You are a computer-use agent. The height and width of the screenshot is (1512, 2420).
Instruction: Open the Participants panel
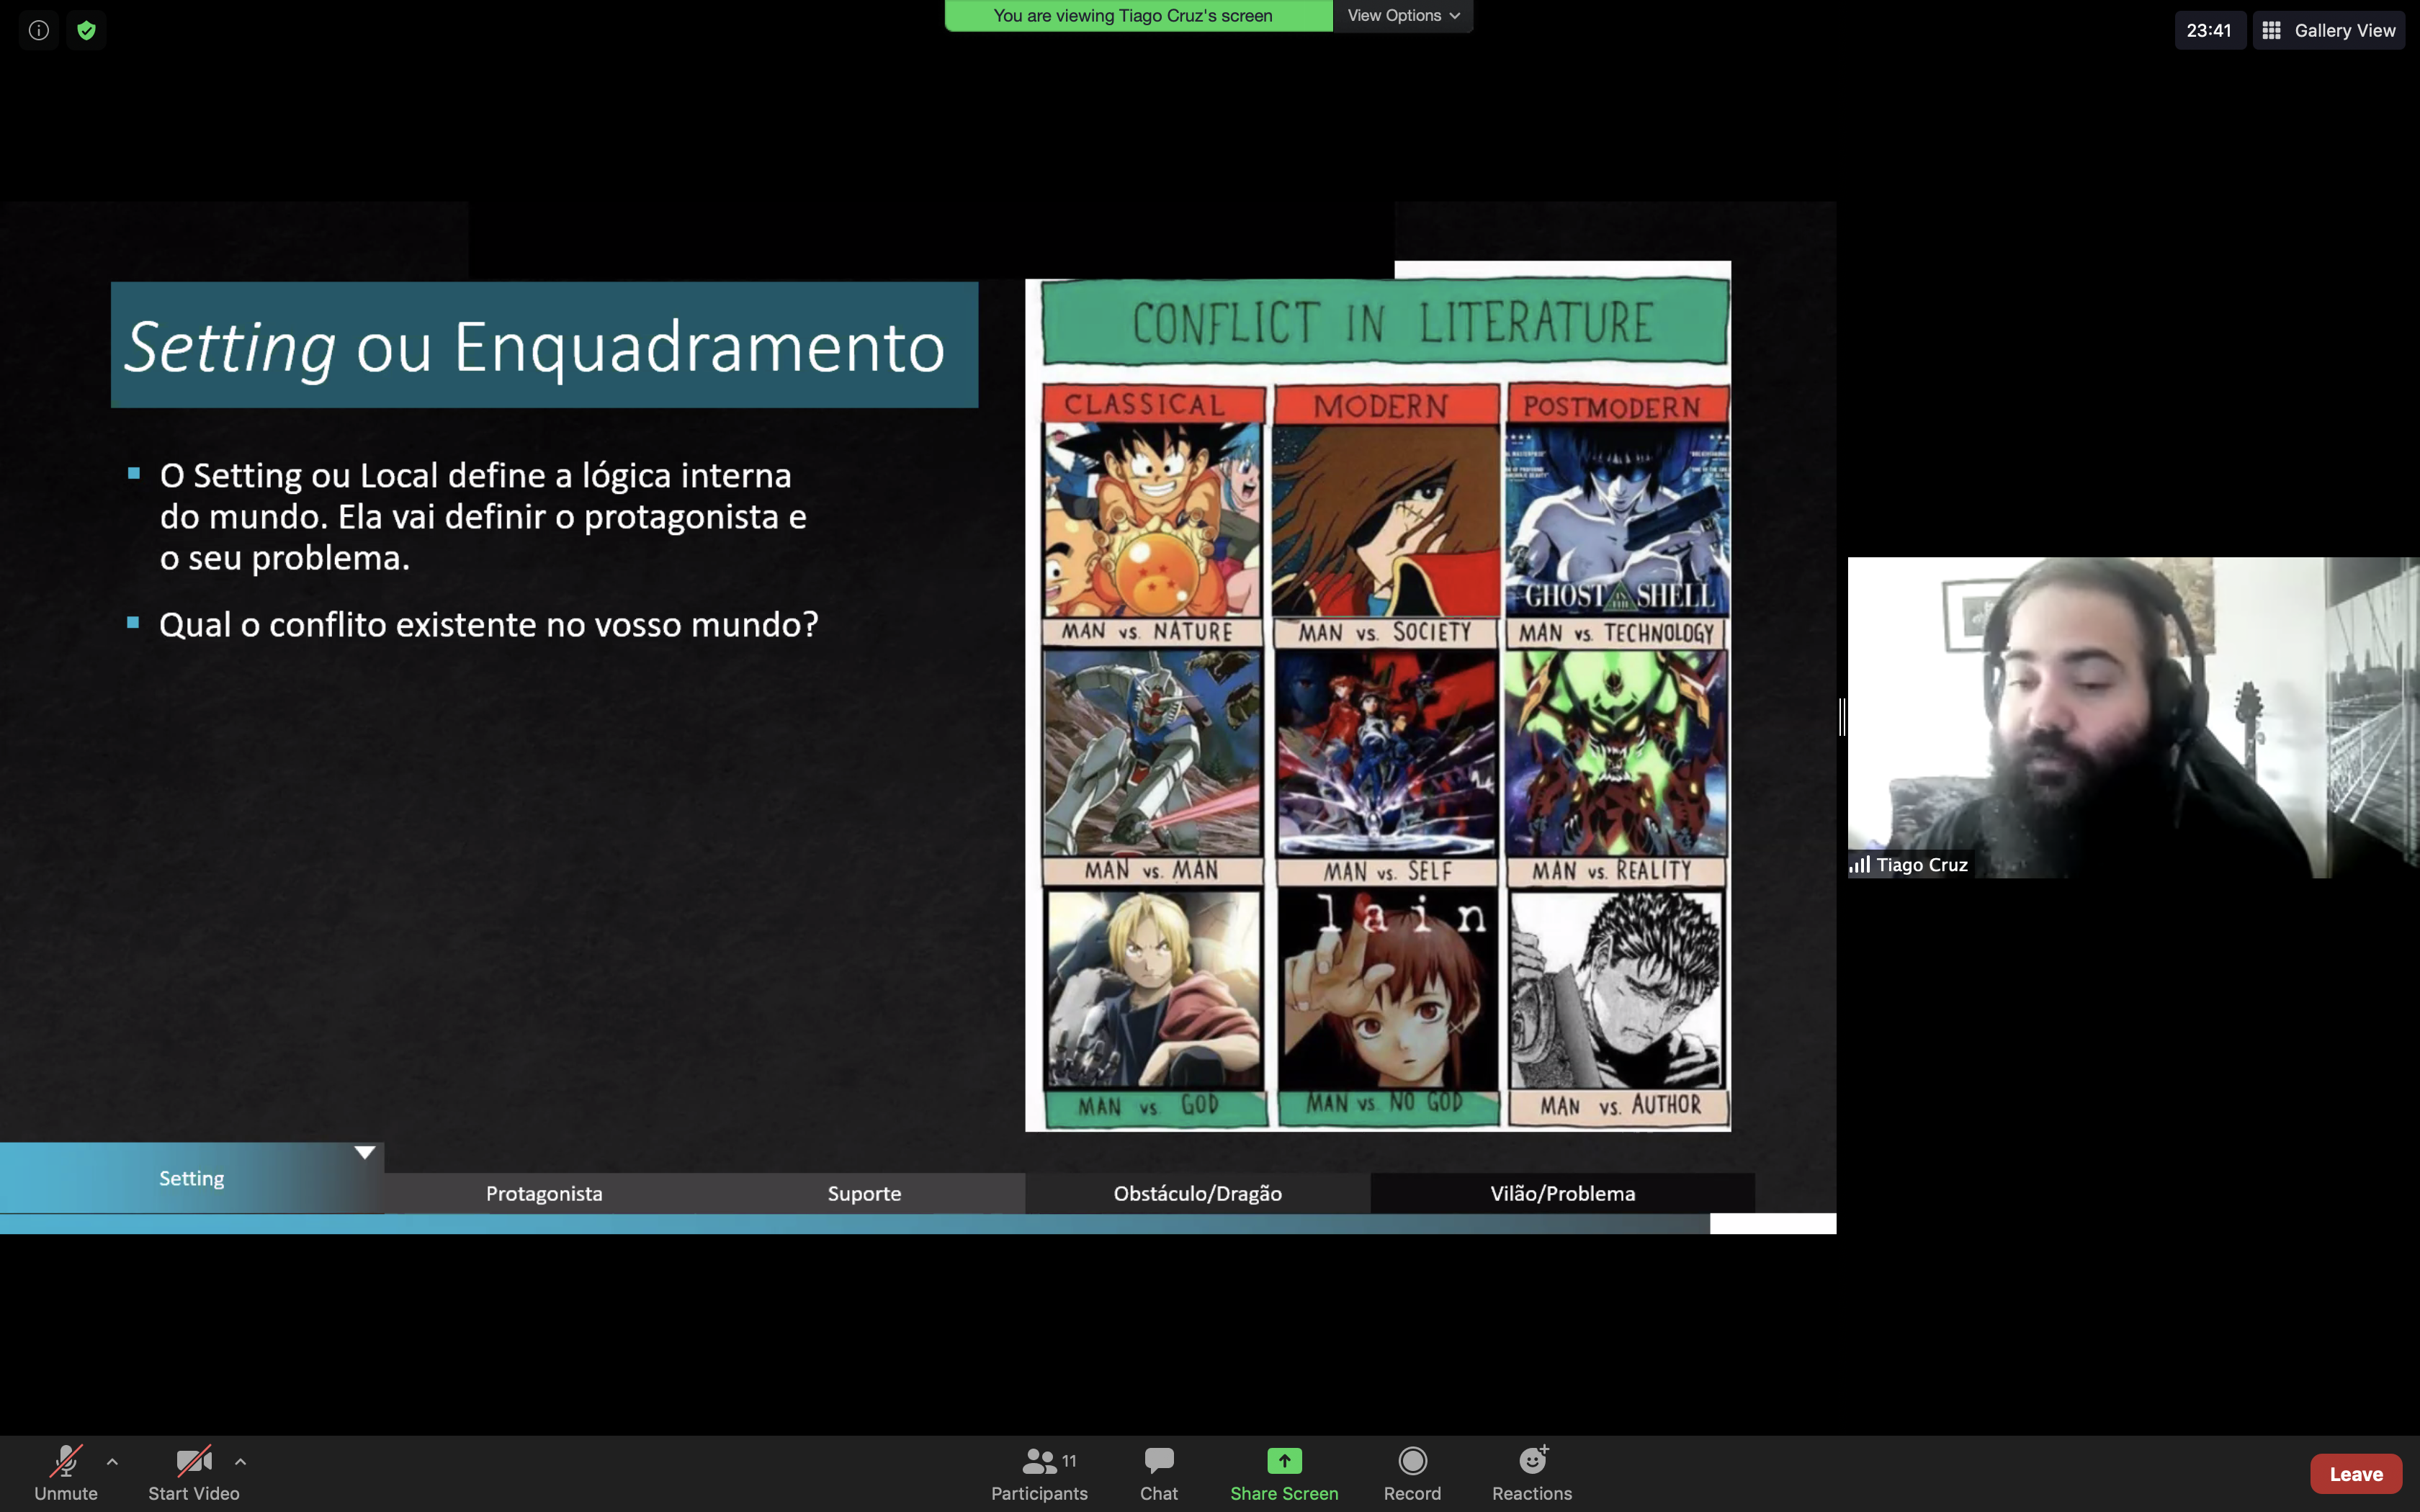(x=1039, y=1472)
